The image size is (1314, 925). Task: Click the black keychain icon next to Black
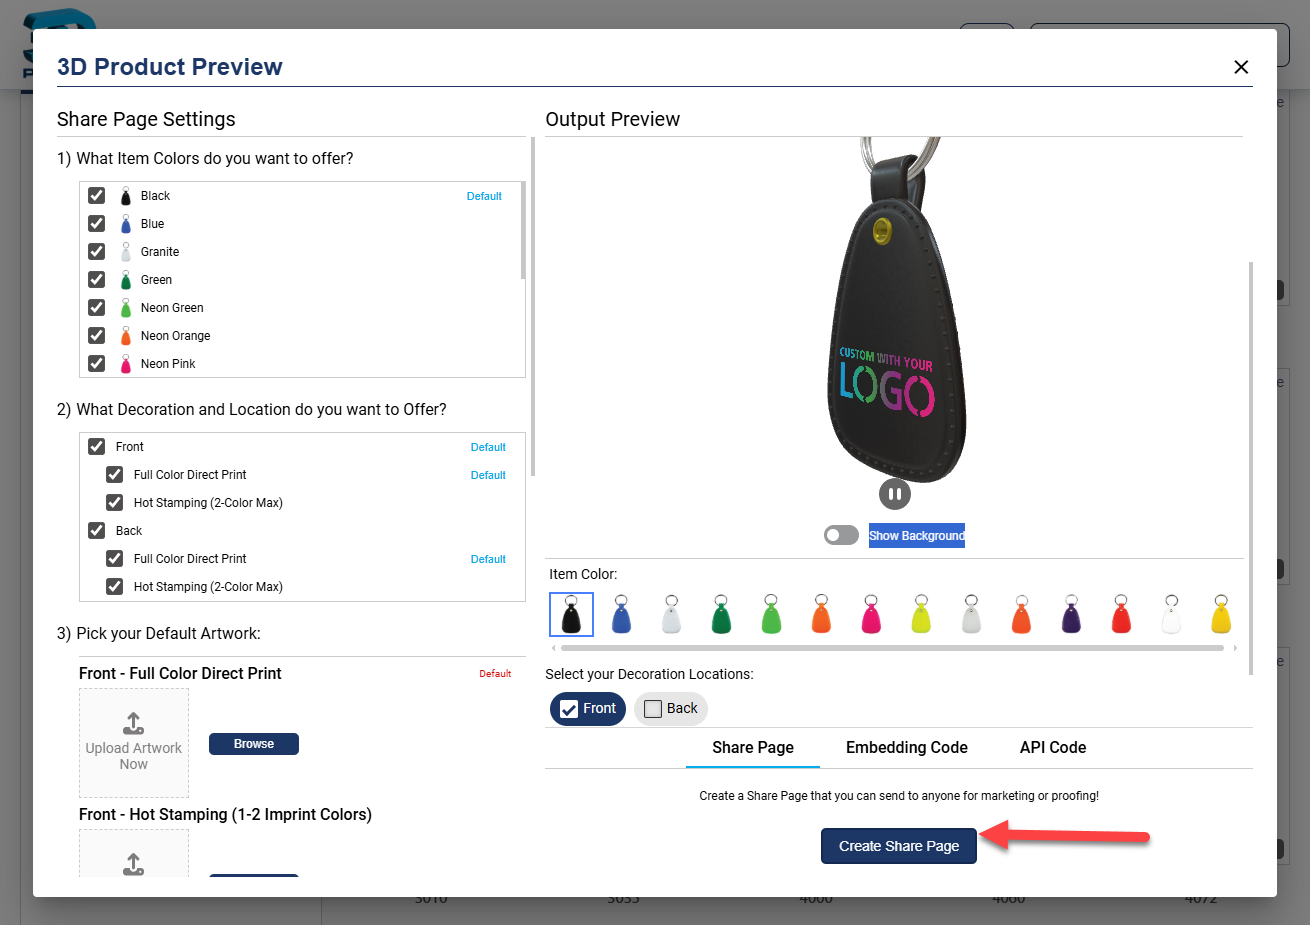(126, 196)
